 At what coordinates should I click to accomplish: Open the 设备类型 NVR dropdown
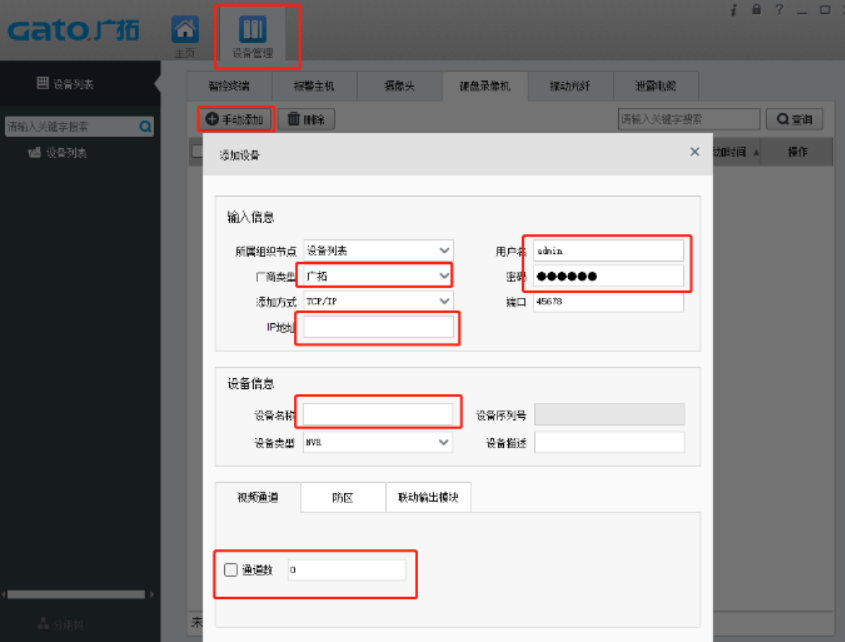[377, 442]
